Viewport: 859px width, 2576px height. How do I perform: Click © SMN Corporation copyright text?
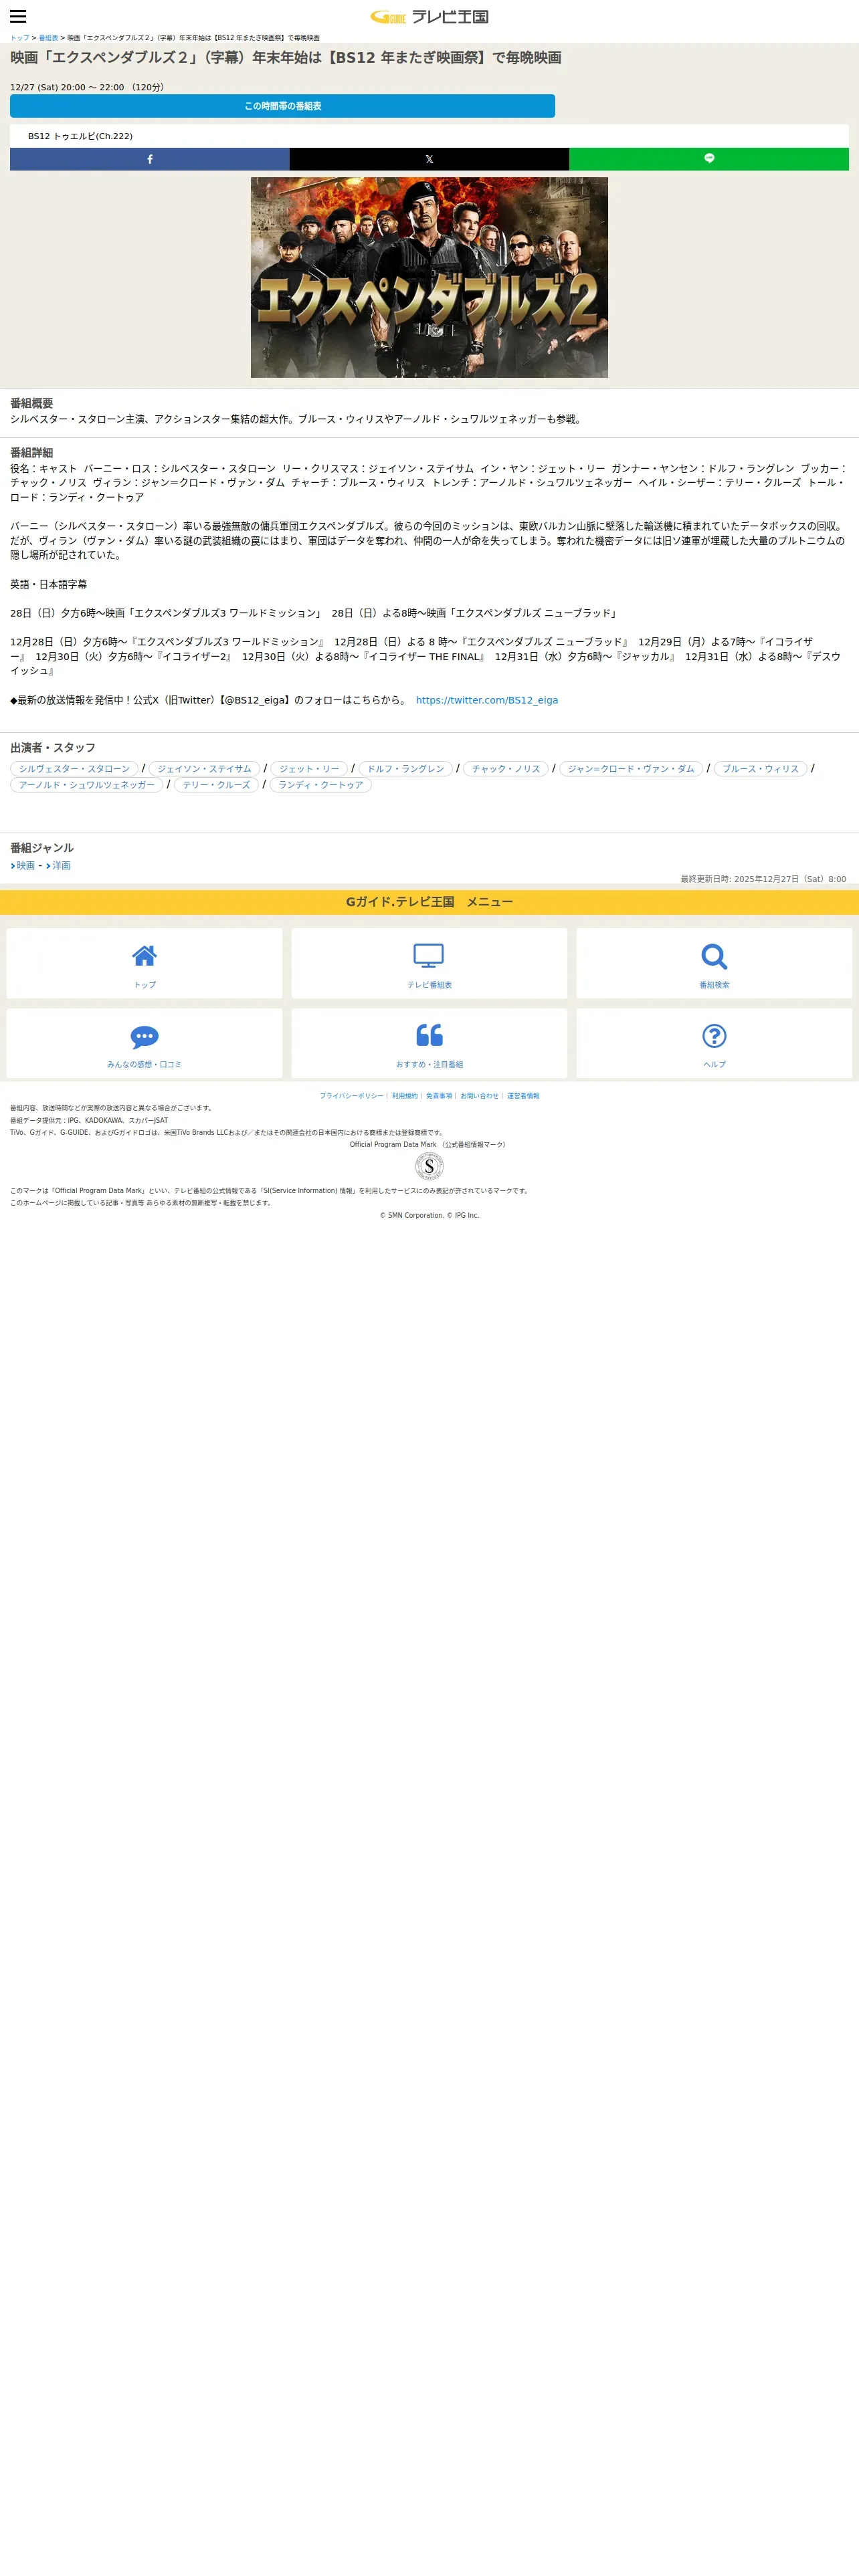pyautogui.click(x=429, y=1215)
